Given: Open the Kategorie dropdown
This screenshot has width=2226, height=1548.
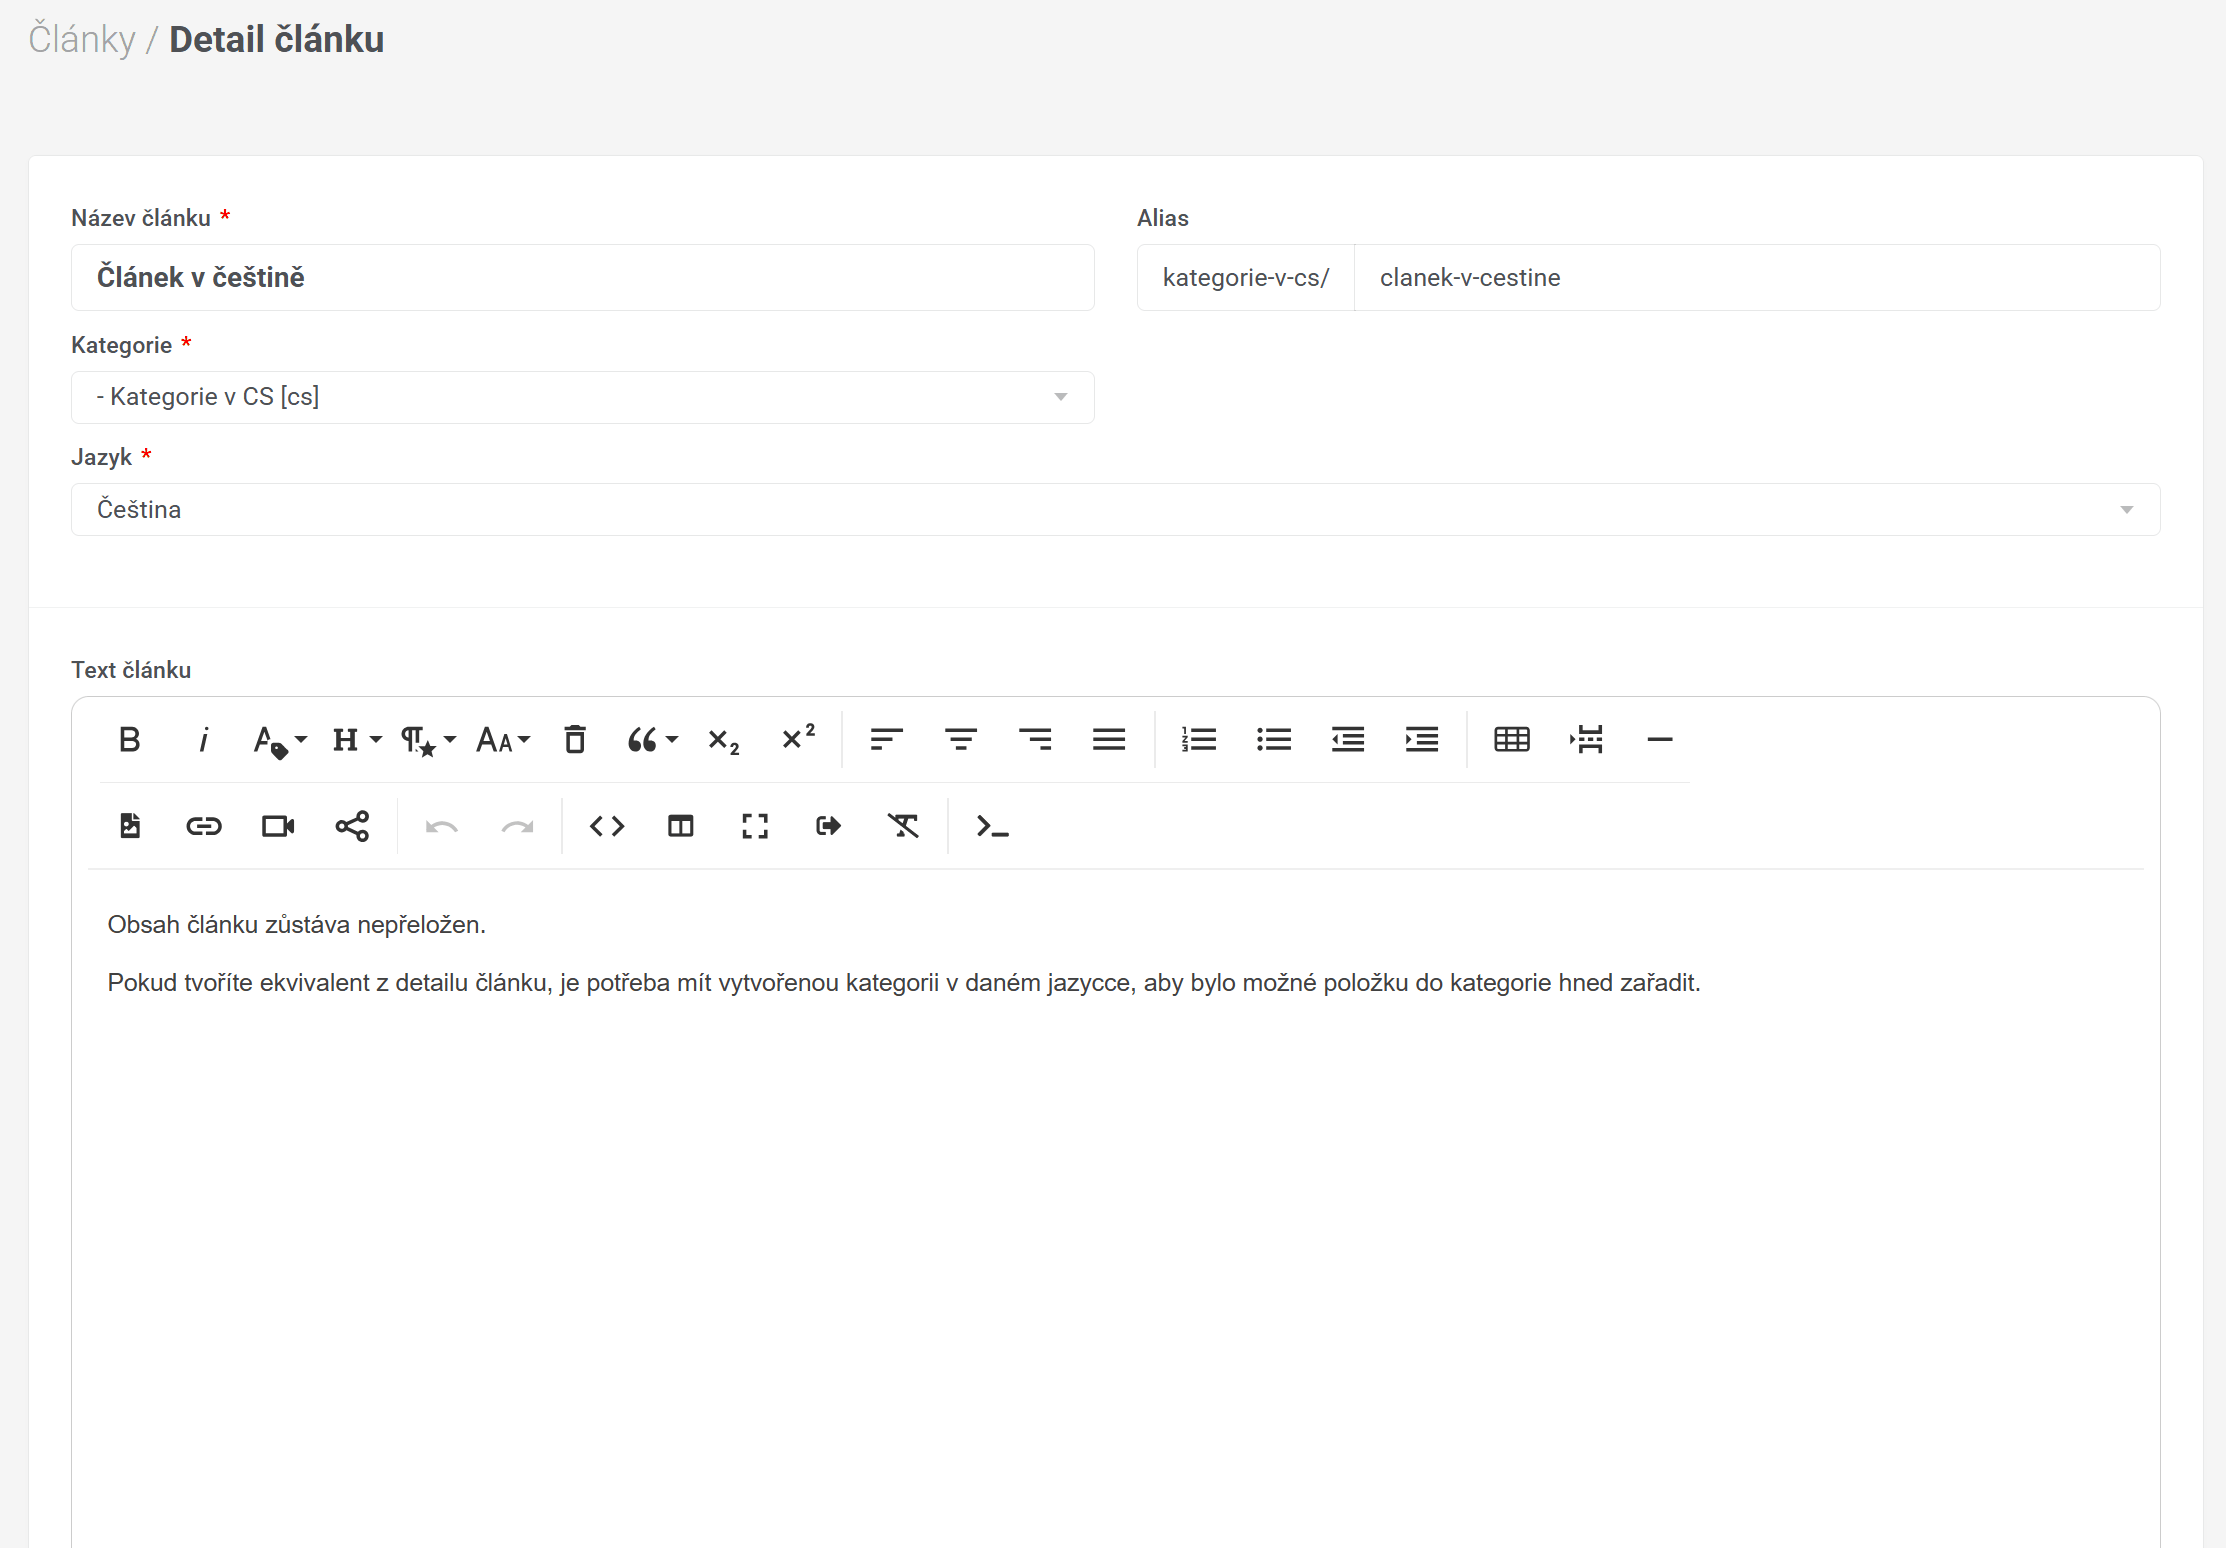Looking at the screenshot, I should click(582, 397).
